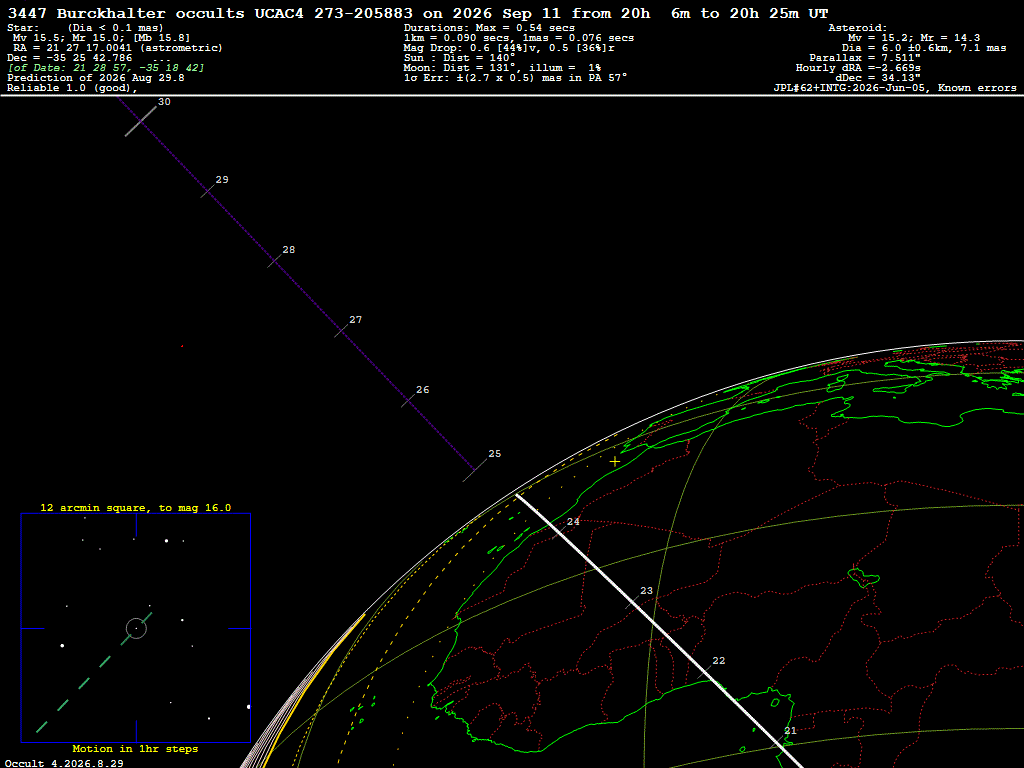Select minute marker 23 on the occultation path

[647, 591]
